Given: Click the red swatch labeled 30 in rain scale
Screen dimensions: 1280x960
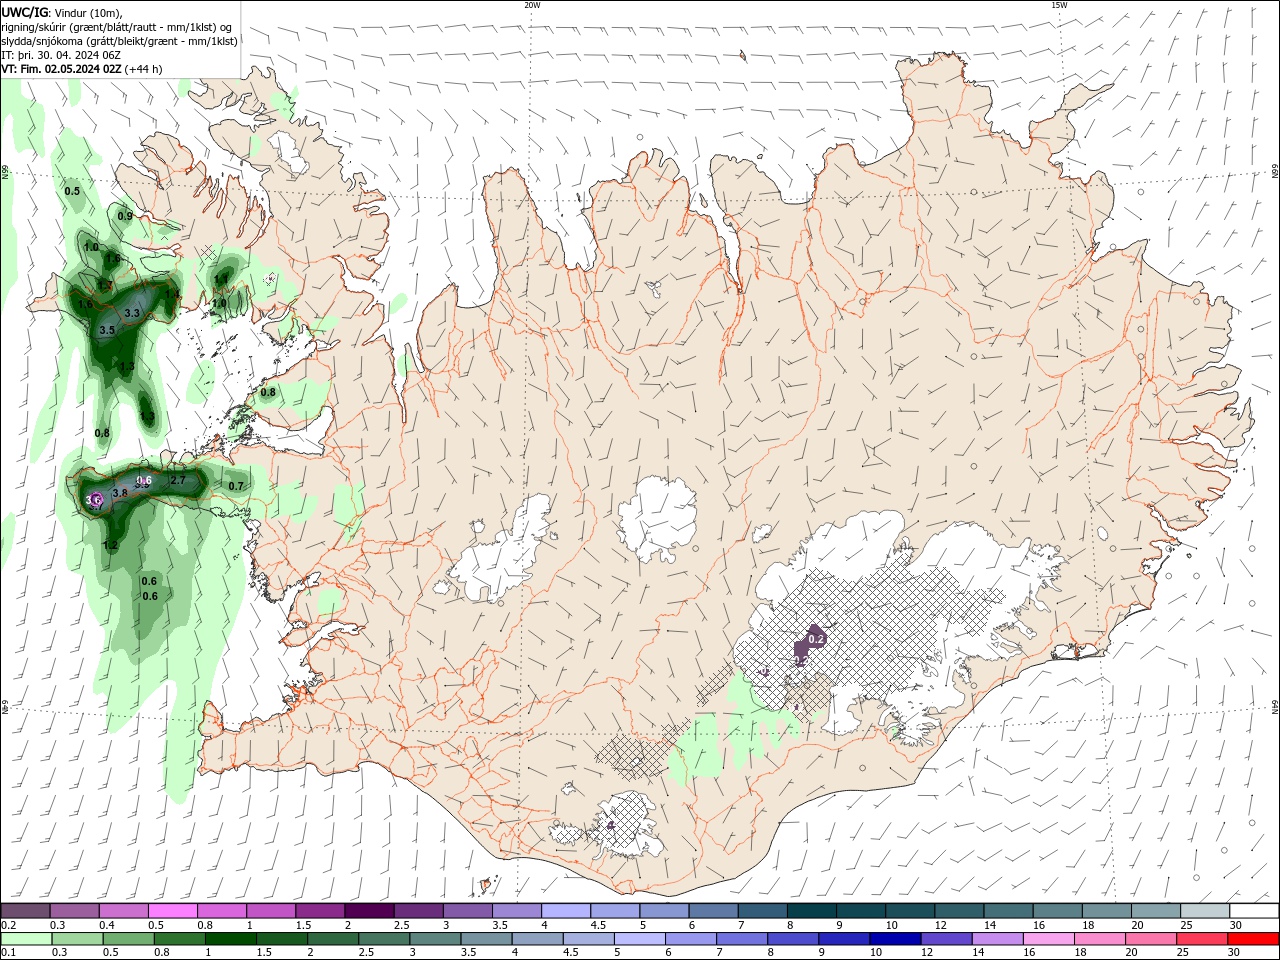Looking at the screenshot, I should pos(1255,939).
